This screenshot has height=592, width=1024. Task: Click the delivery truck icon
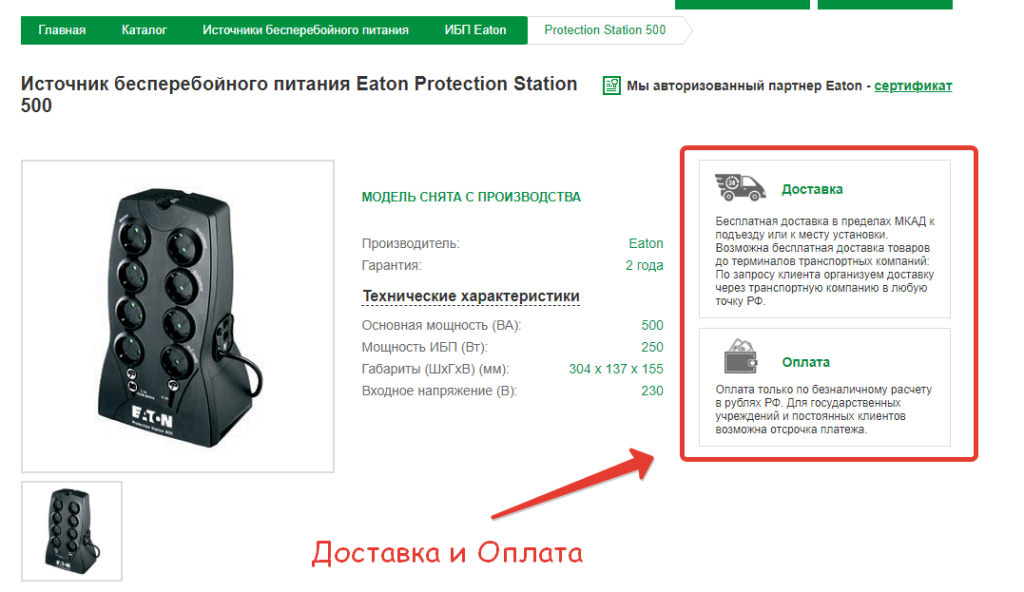[740, 188]
